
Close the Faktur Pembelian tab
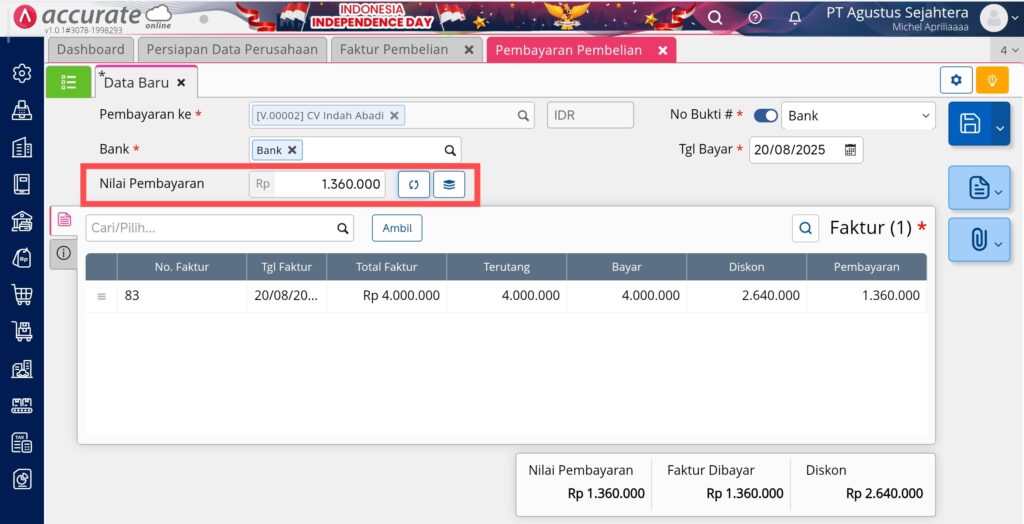[x=469, y=50]
